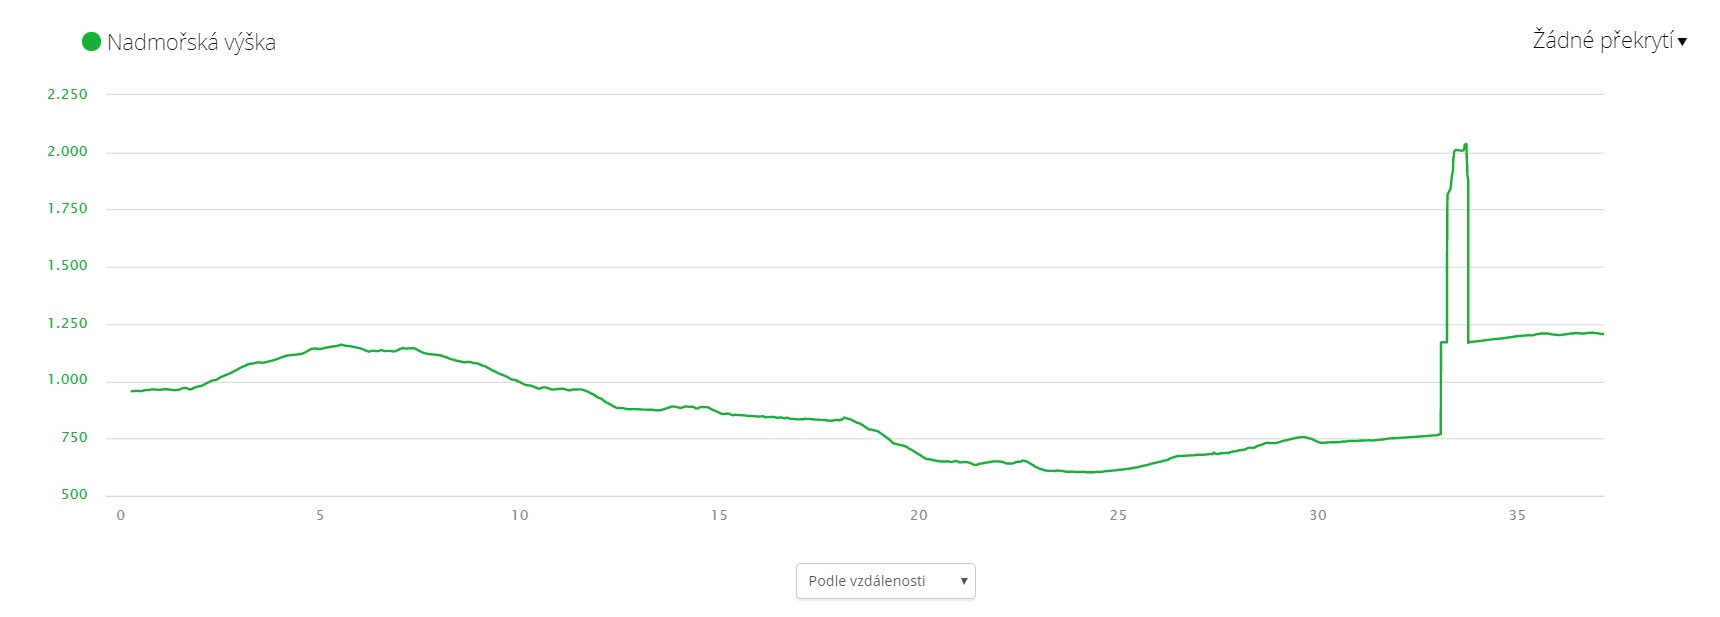Click the green Nadmořská výška legend dot
The height and width of the screenshot is (617, 1720).
[x=91, y=42]
